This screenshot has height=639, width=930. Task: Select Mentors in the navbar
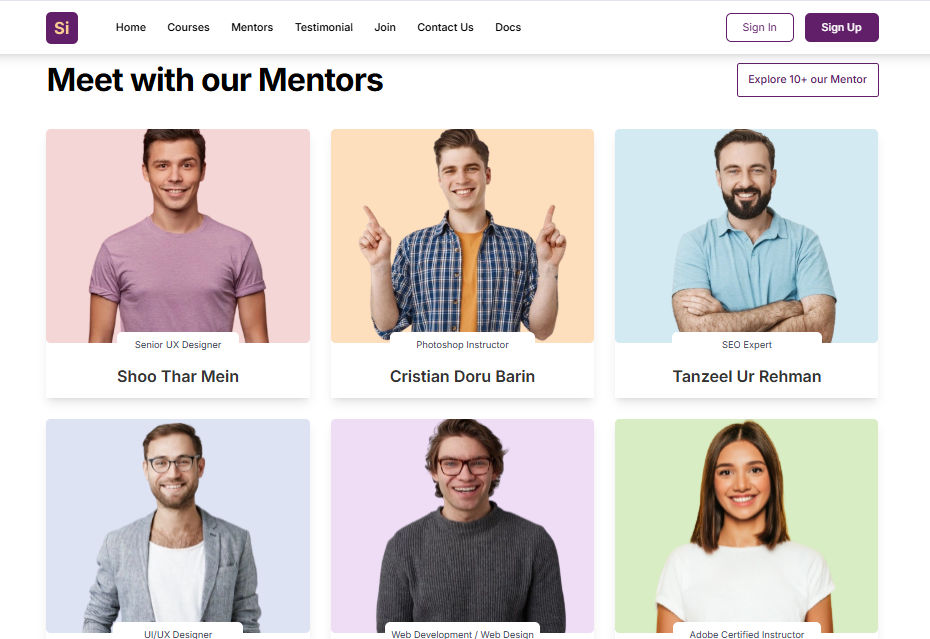pyautogui.click(x=252, y=27)
